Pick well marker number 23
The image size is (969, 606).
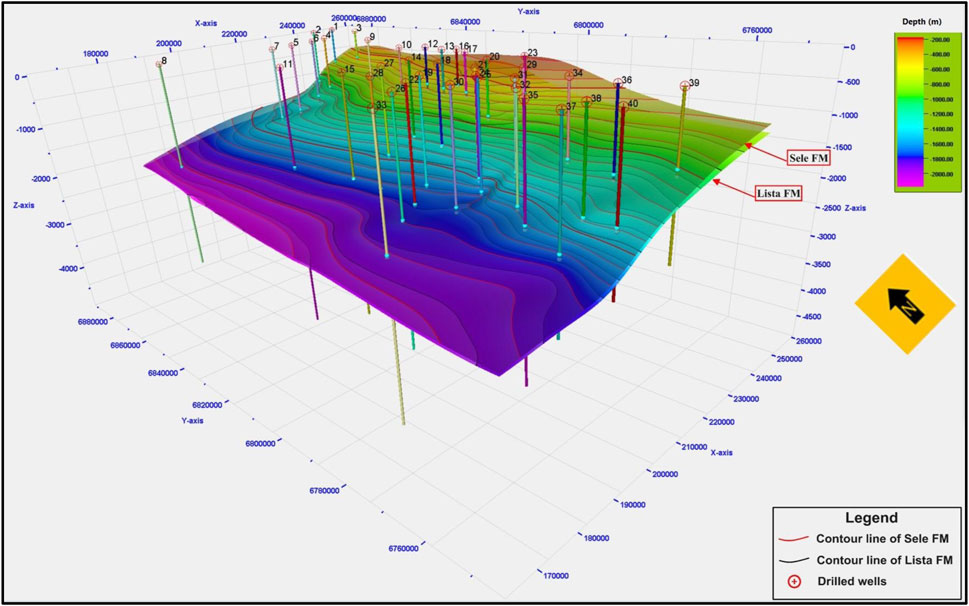(x=524, y=56)
